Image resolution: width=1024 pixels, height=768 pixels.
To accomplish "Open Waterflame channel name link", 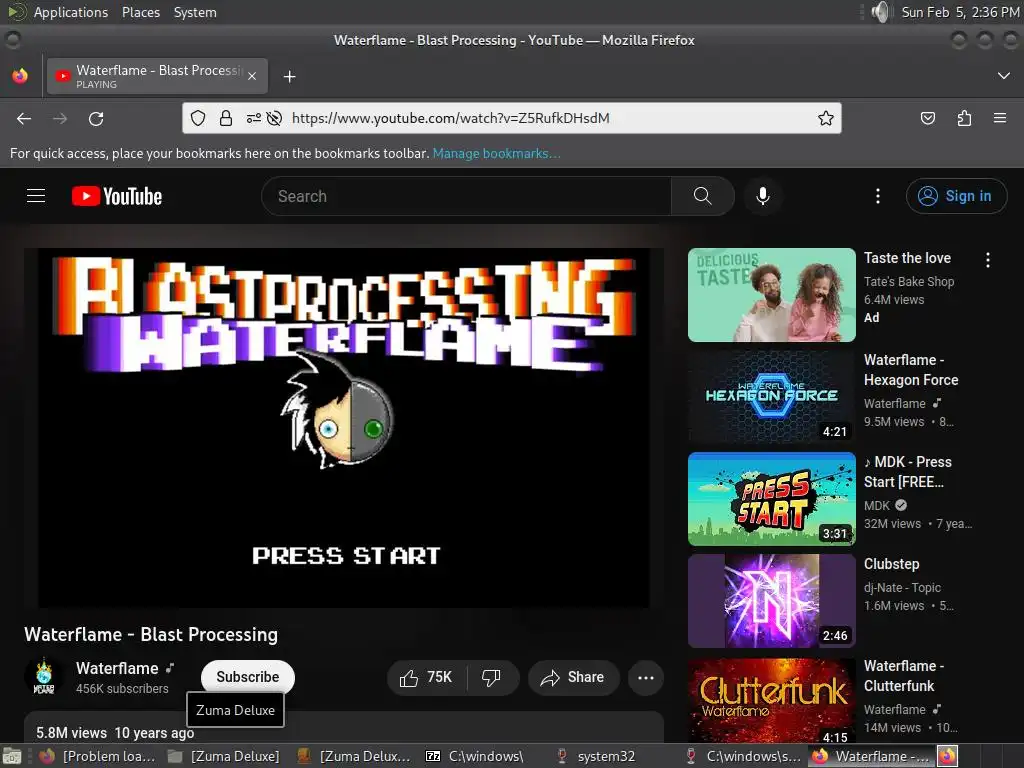I will tap(117, 668).
